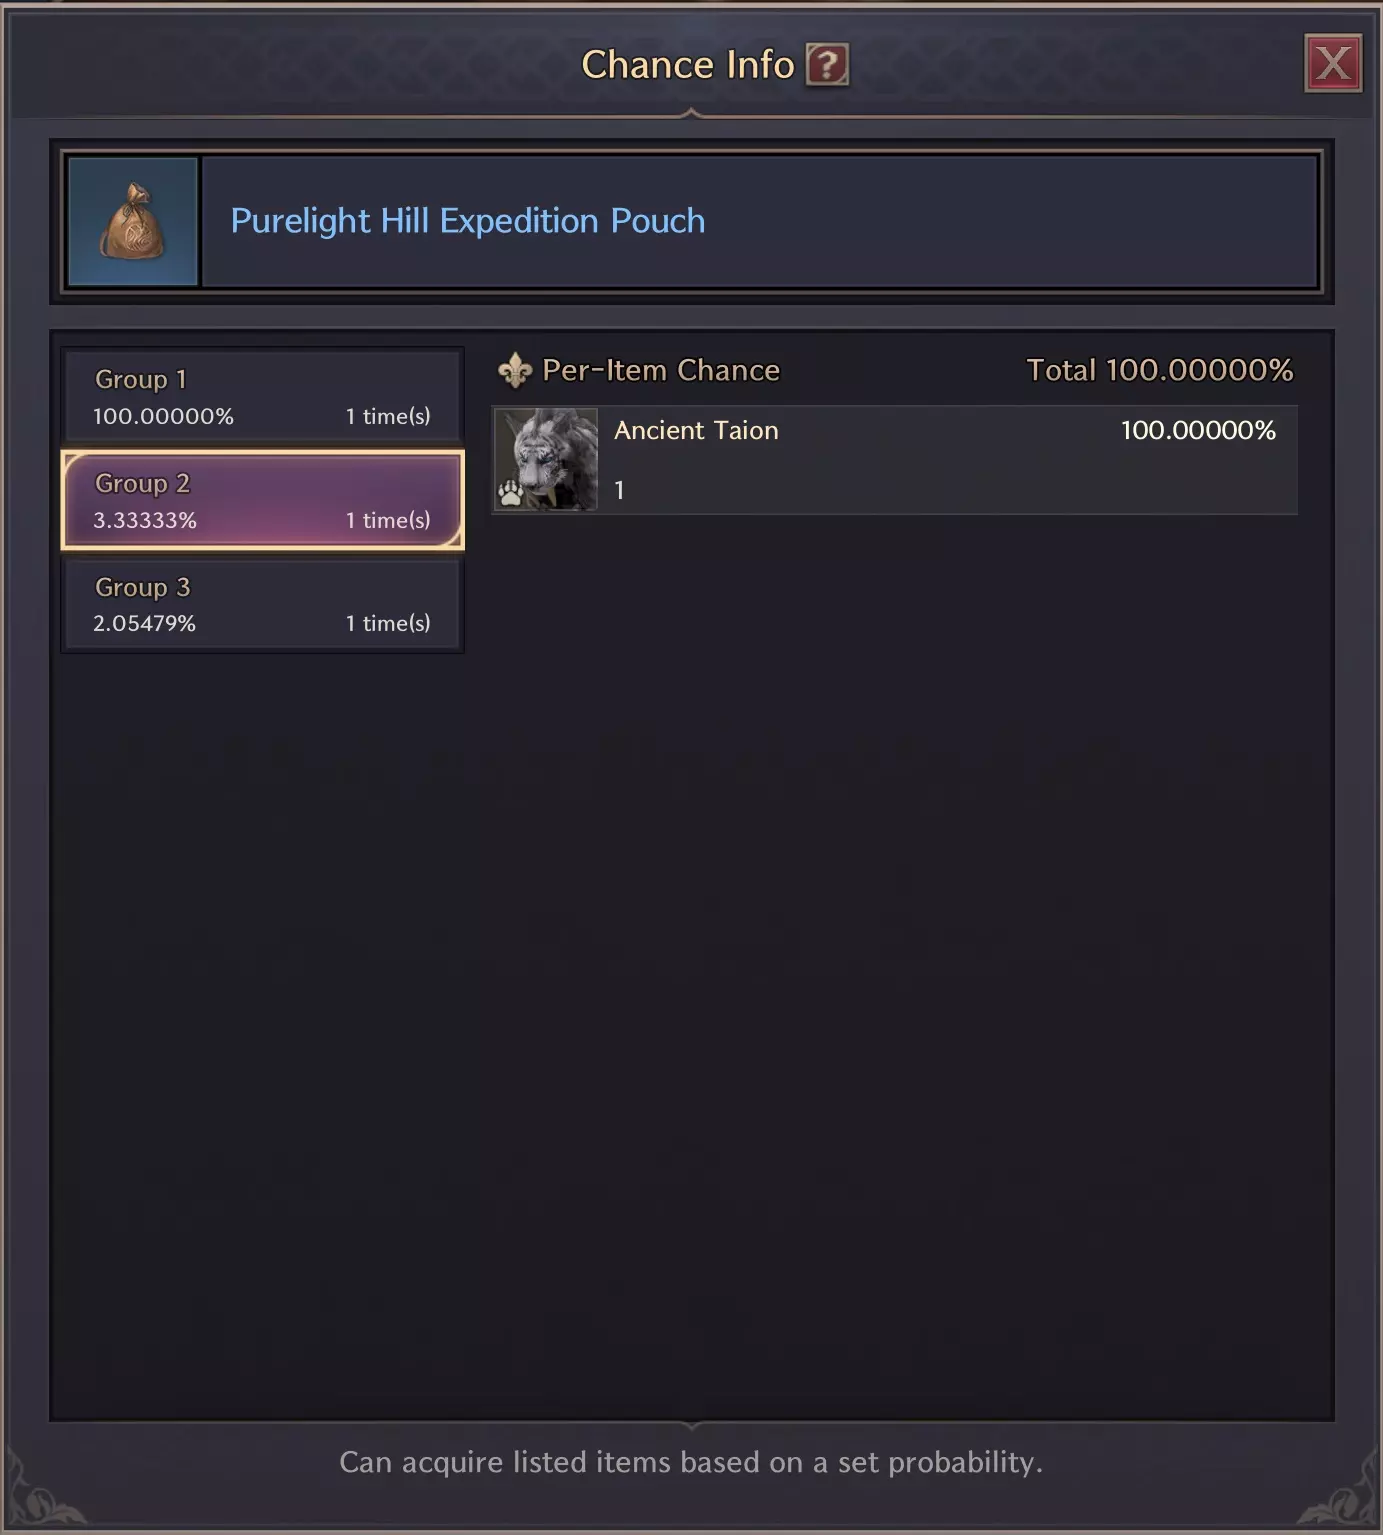Screen dimensions: 1383x1535
Task: Click the Total 100.00000% label
Action: click(x=1160, y=370)
